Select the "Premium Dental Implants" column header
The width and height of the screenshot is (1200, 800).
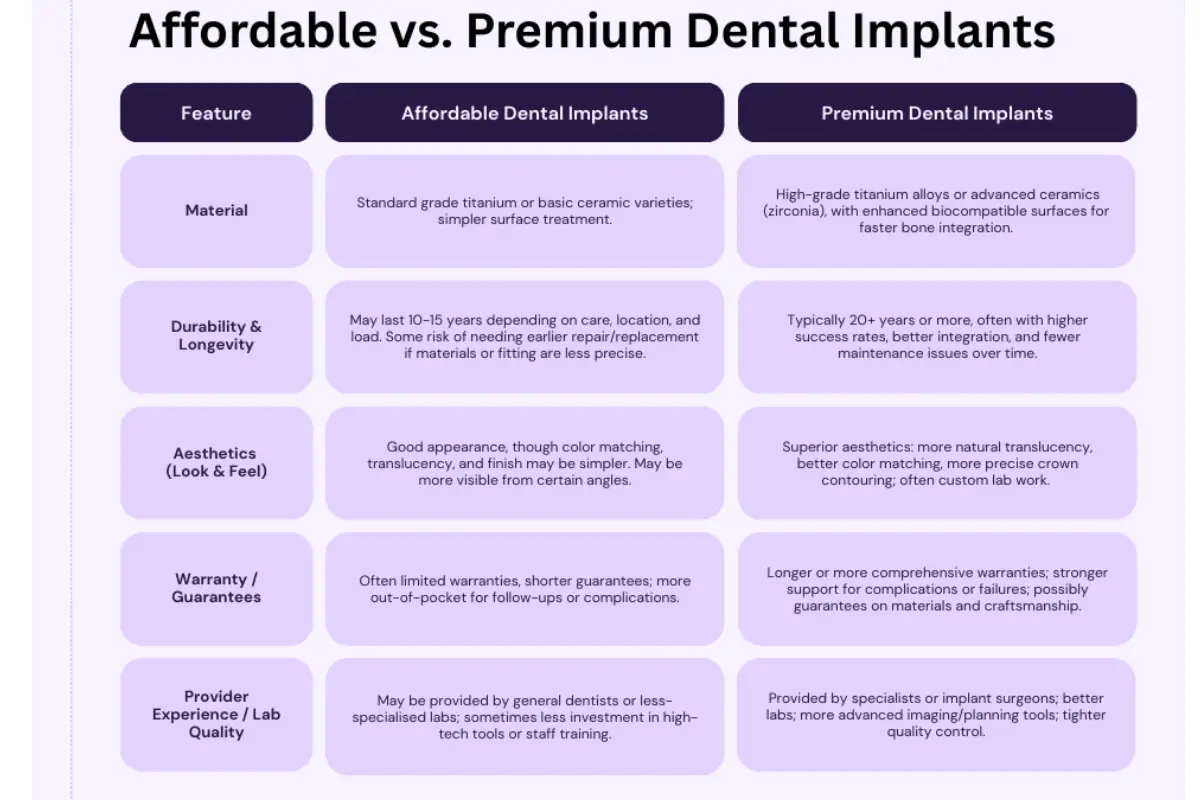937,113
